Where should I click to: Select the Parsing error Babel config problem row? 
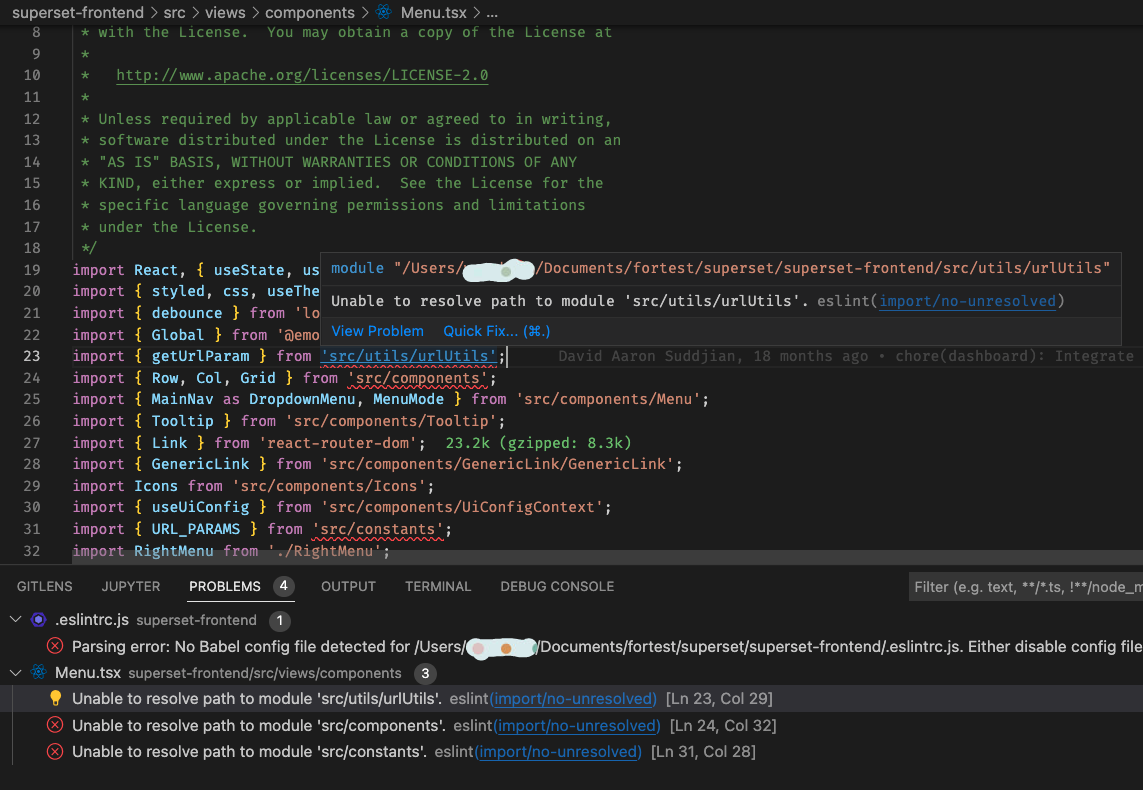(x=572, y=646)
